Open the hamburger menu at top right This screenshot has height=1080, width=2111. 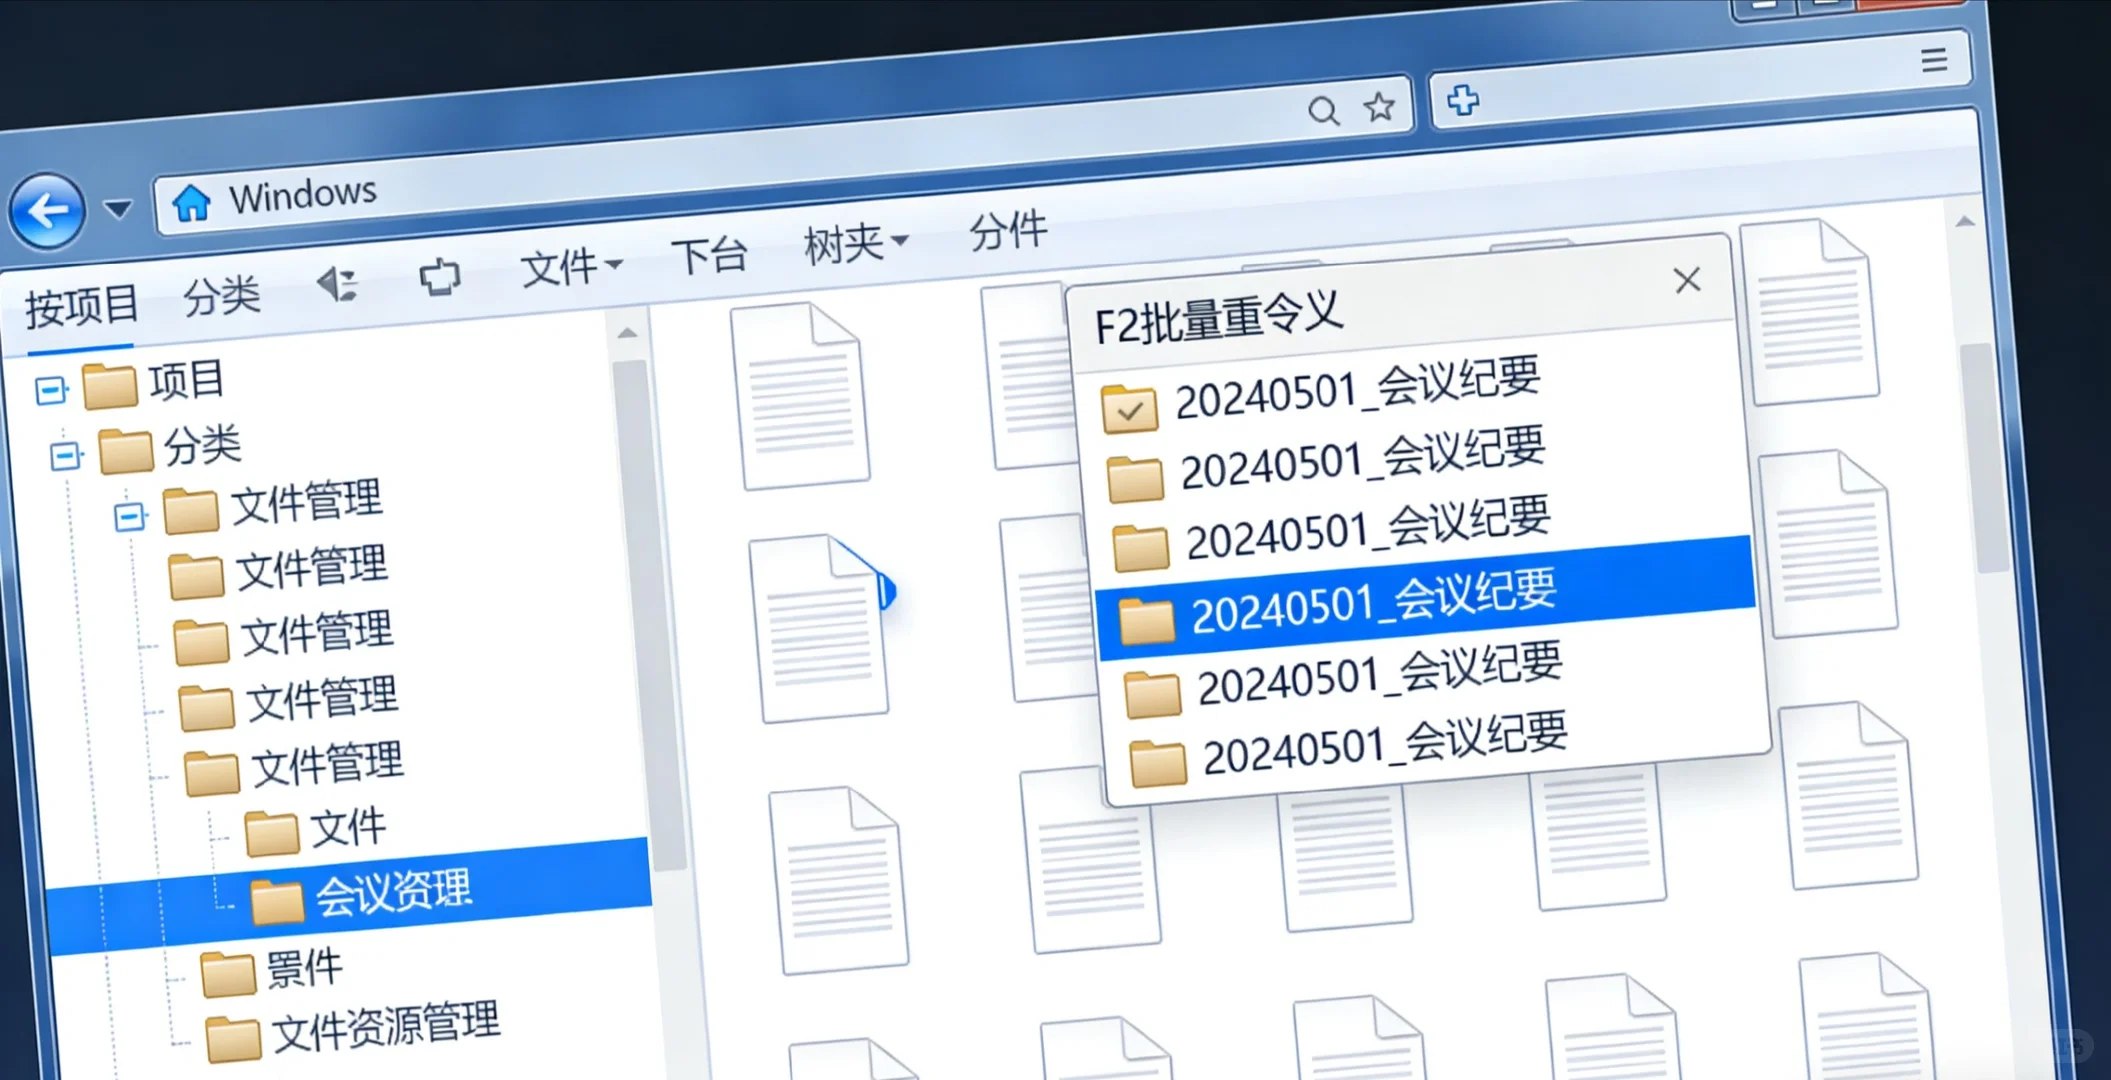(1934, 60)
